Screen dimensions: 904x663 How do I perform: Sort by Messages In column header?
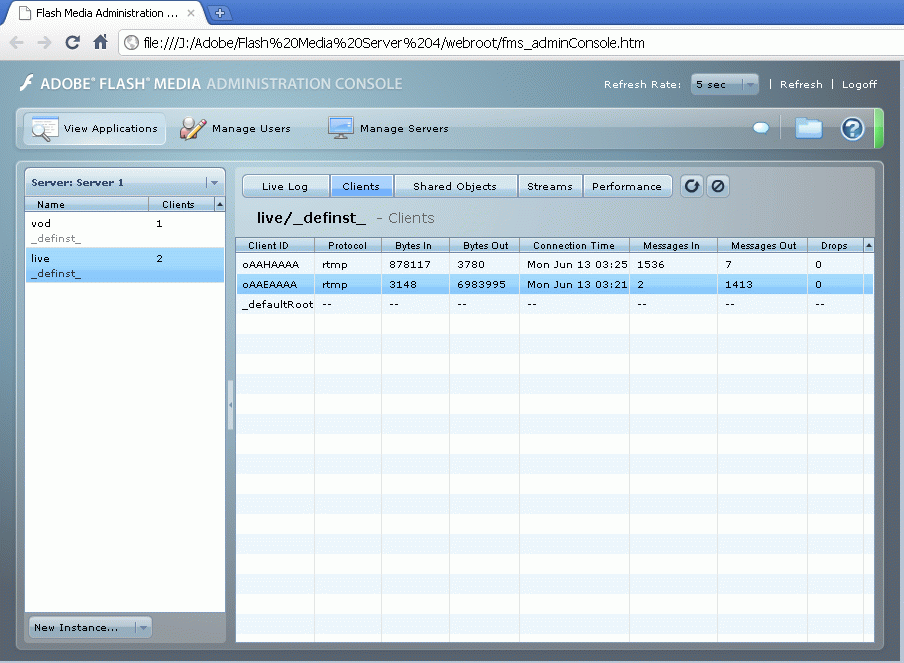coord(673,246)
